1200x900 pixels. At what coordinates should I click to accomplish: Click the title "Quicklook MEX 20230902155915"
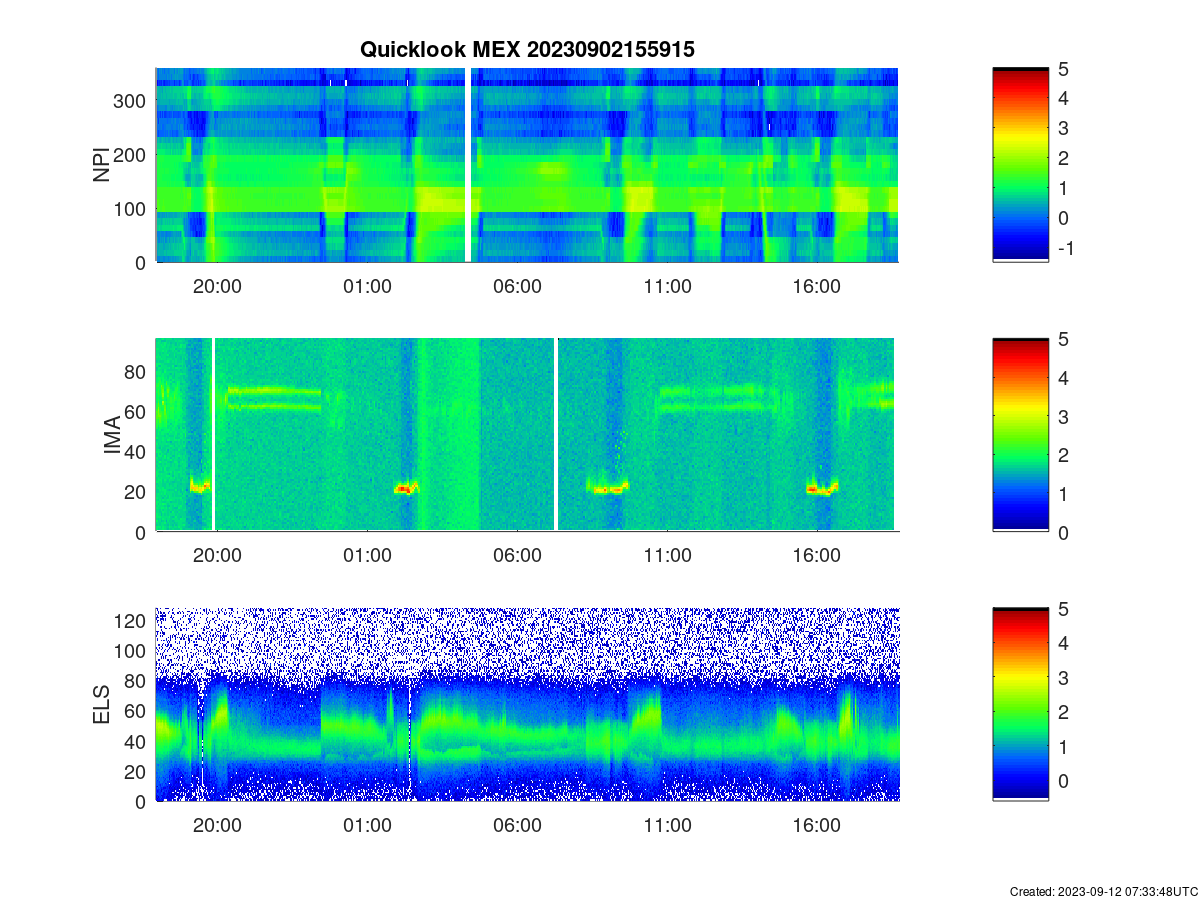pyautogui.click(x=527, y=49)
